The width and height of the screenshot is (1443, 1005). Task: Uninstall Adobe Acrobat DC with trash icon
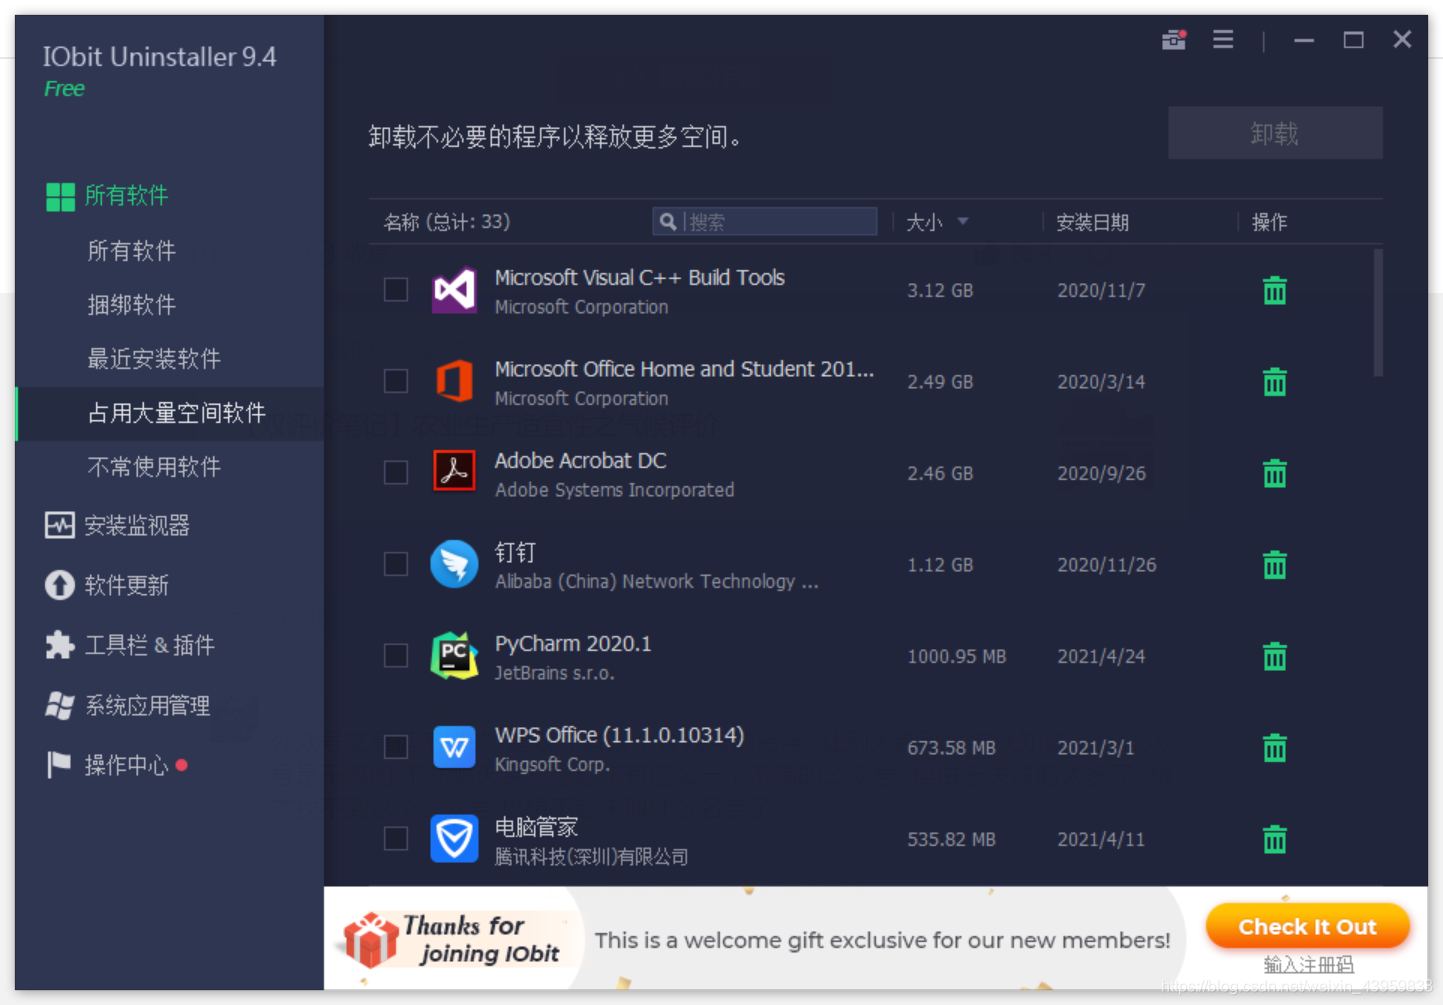coord(1274,473)
